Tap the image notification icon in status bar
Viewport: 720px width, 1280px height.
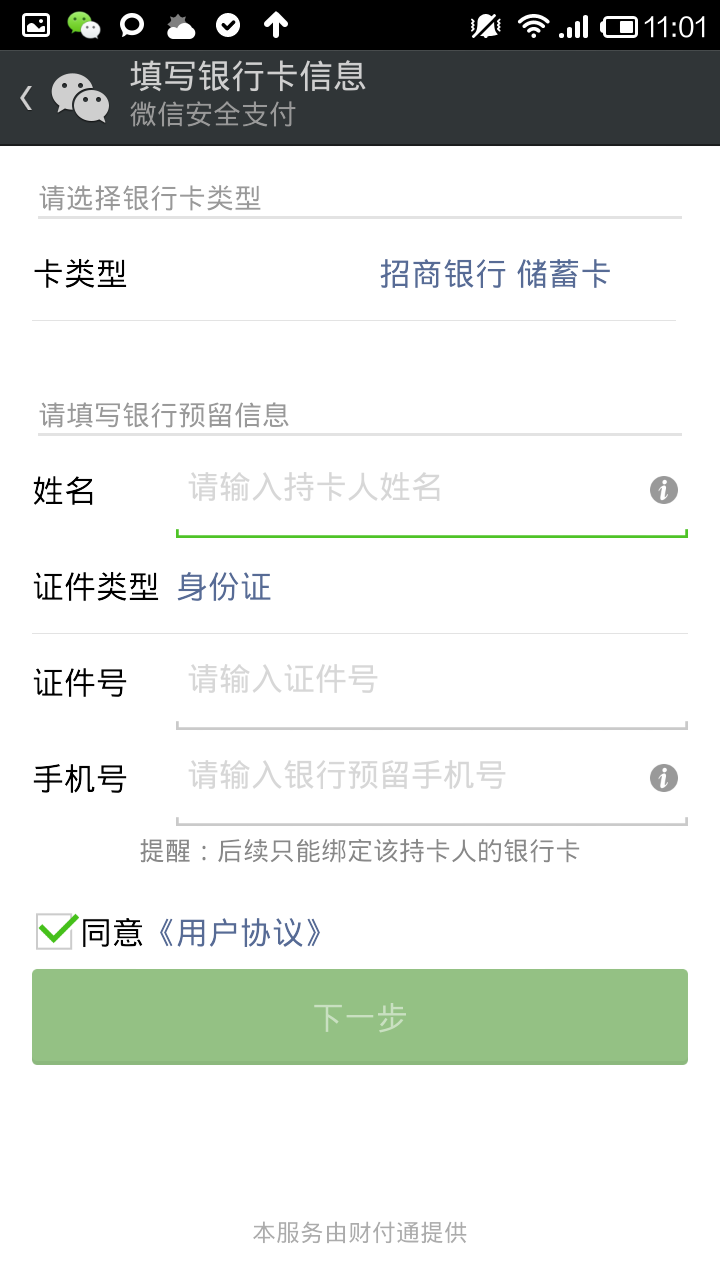click(36, 26)
